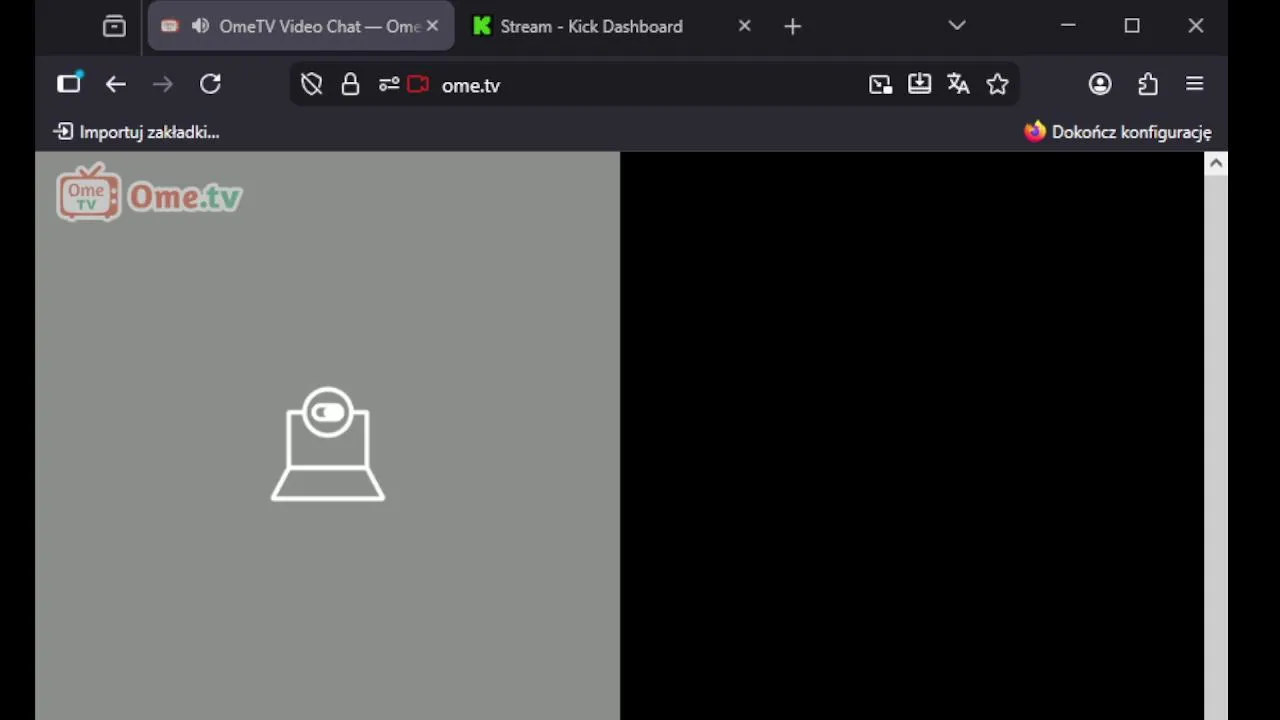Reload the current page
Screen dimensions: 1280x720
tap(210, 85)
